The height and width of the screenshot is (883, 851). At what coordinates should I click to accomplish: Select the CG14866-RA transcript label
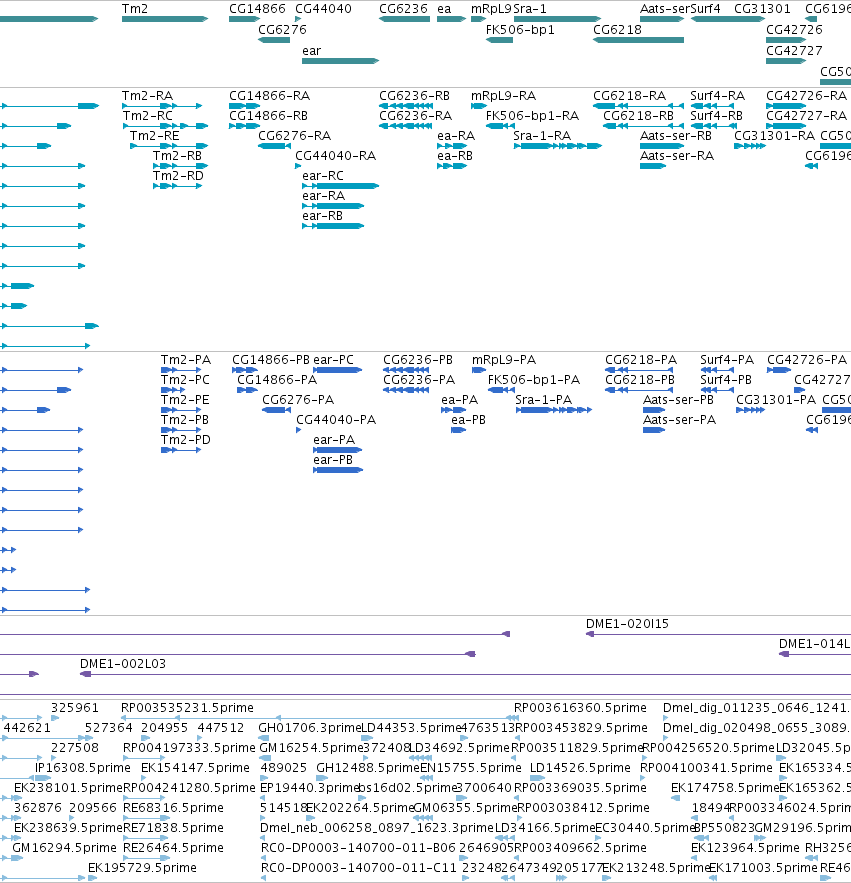click(270, 96)
